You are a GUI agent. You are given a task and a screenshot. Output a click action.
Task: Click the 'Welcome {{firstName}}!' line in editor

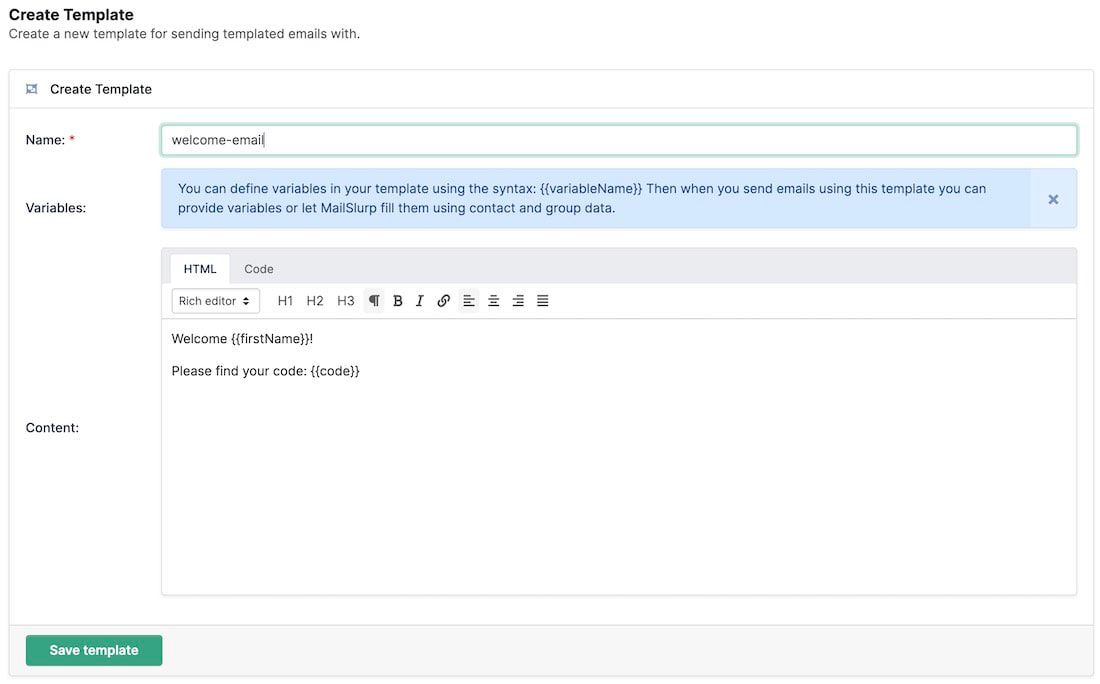tap(242, 339)
